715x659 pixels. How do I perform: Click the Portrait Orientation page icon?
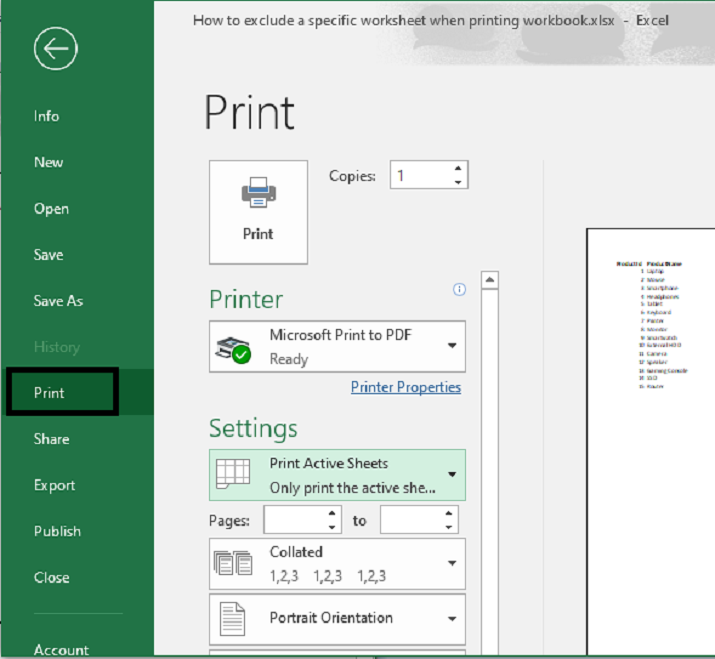pos(233,618)
